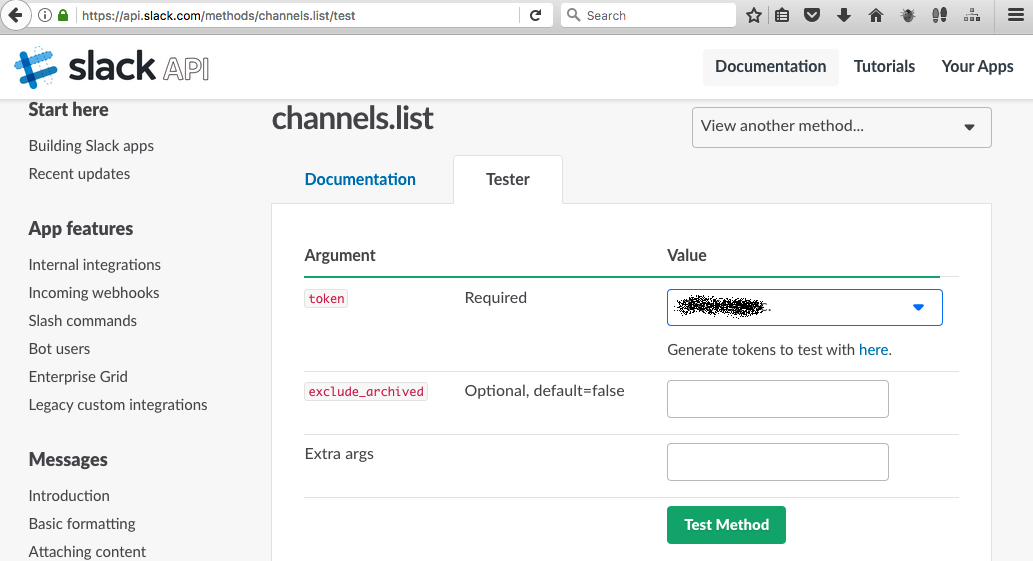Image resolution: width=1033 pixels, height=561 pixels.
Task: Click the bug extension icon in toolbar
Action: (x=908, y=15)
